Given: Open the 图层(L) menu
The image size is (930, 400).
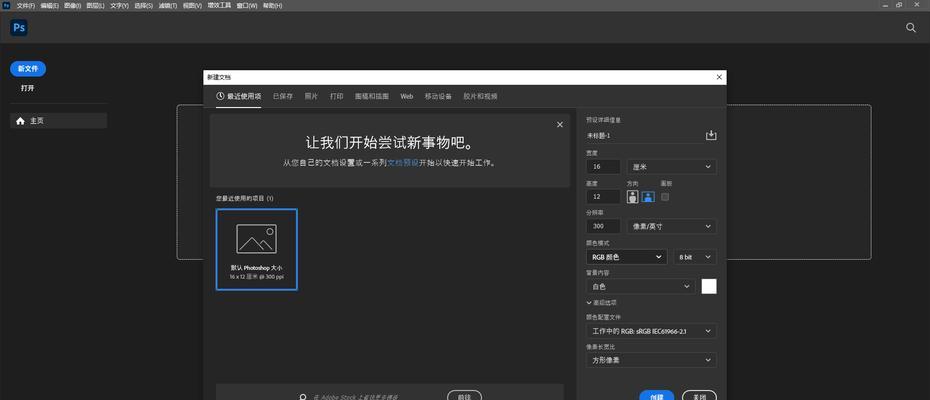Looking at the screenshot, I should [x=95, y=5].
